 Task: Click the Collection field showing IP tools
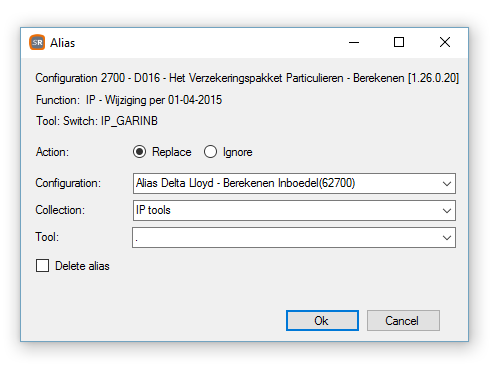[294, 210]
